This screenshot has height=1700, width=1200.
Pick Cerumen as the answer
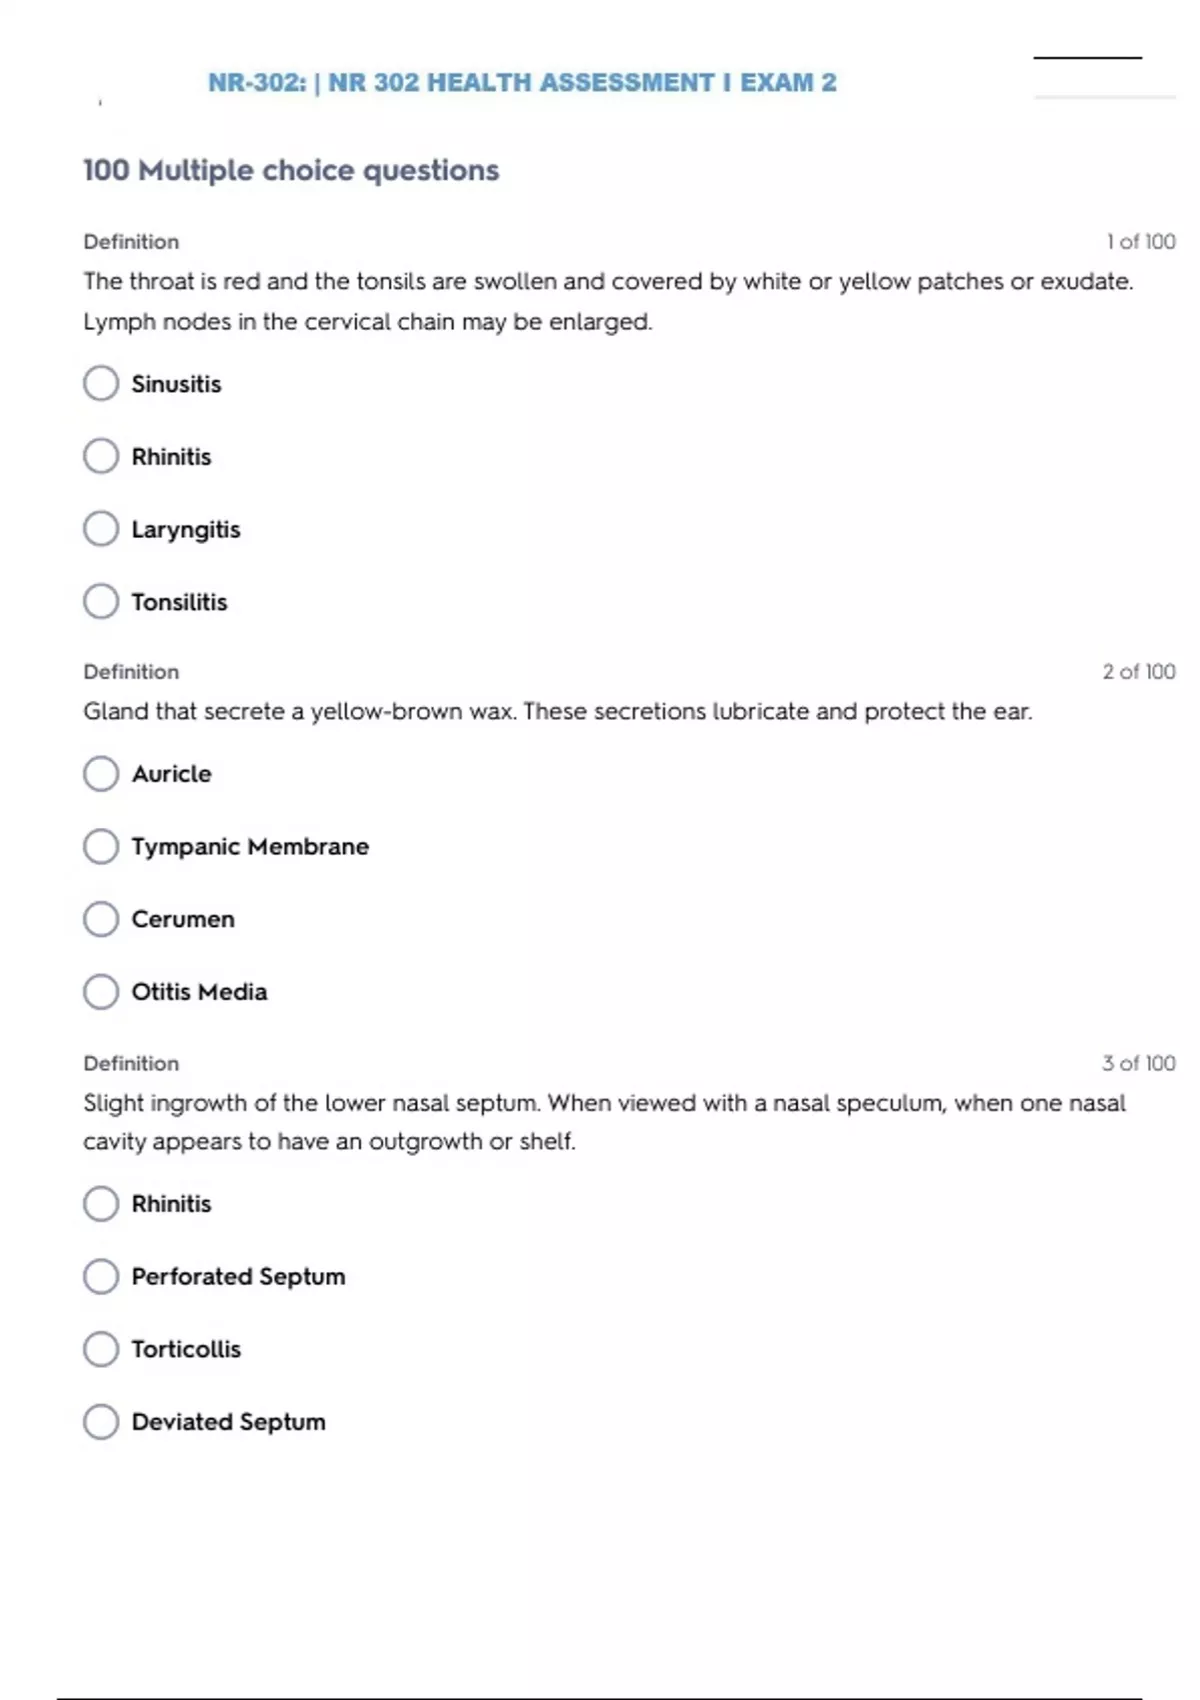click(x=101, y=919)
